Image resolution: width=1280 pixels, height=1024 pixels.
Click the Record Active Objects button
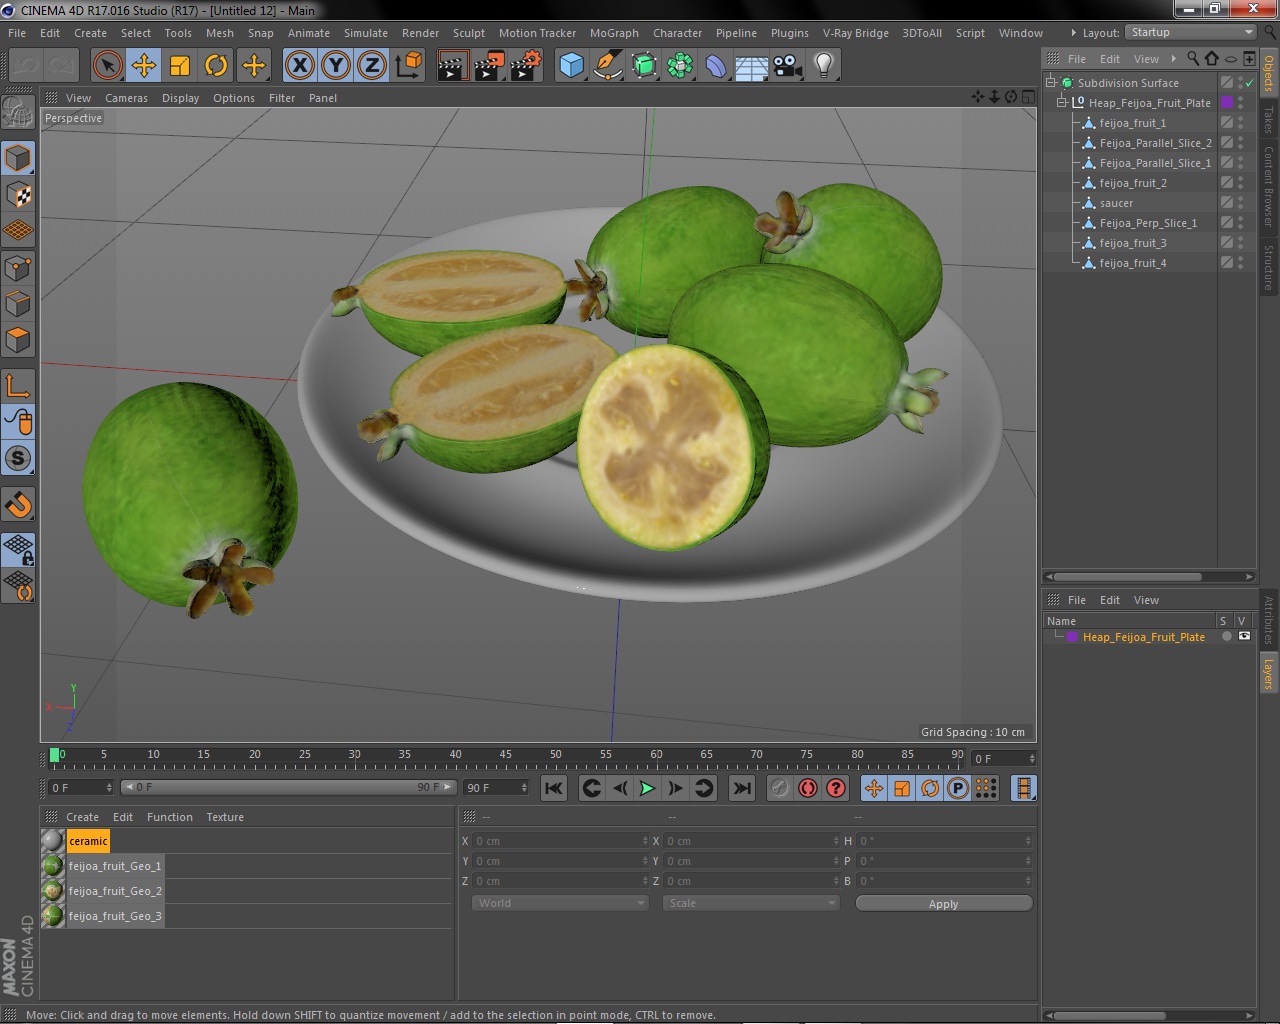[x=779, y=788]
